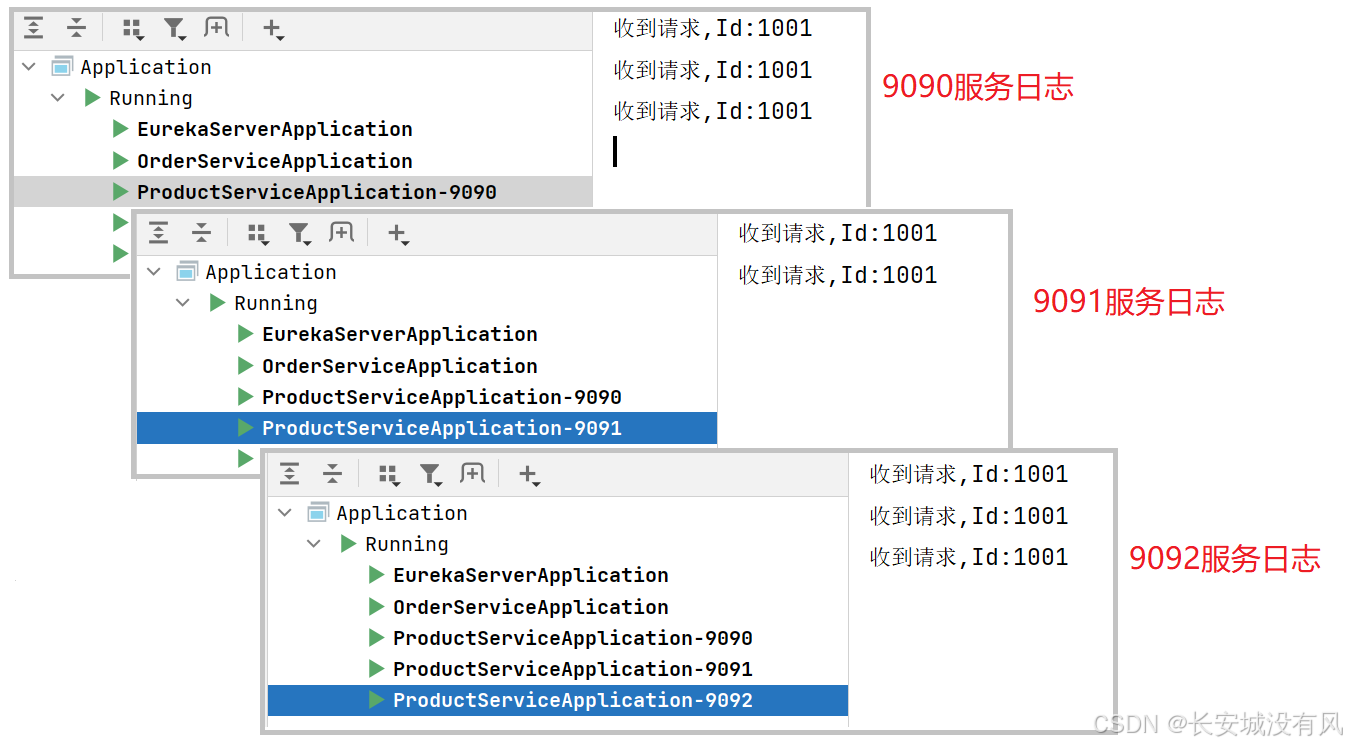
Task: Select OrderServiceApplication in 9091 window
Action: [x=428, y=366]
